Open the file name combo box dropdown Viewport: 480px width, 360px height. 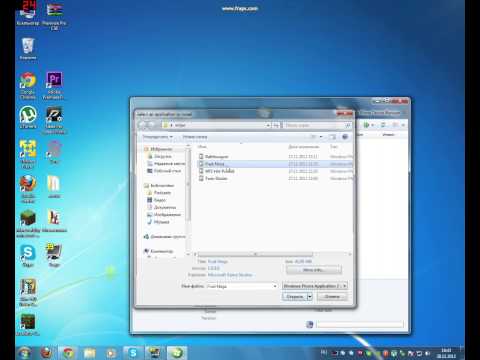(275, 286)
